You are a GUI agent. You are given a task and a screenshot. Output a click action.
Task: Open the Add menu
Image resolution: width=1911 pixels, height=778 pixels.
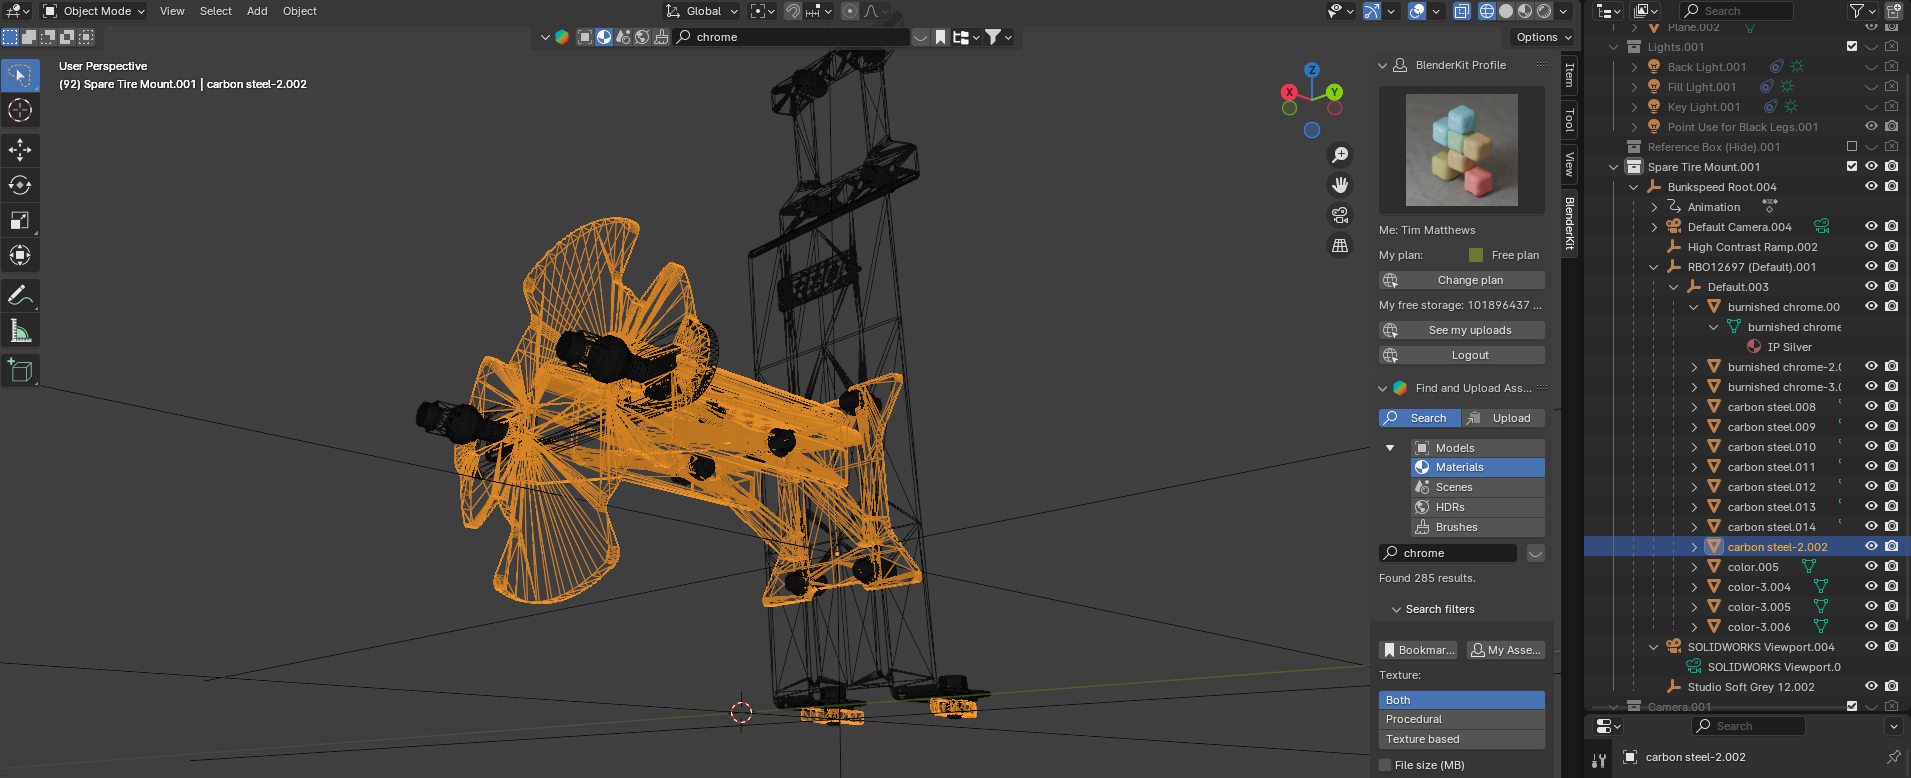[257, 11]
